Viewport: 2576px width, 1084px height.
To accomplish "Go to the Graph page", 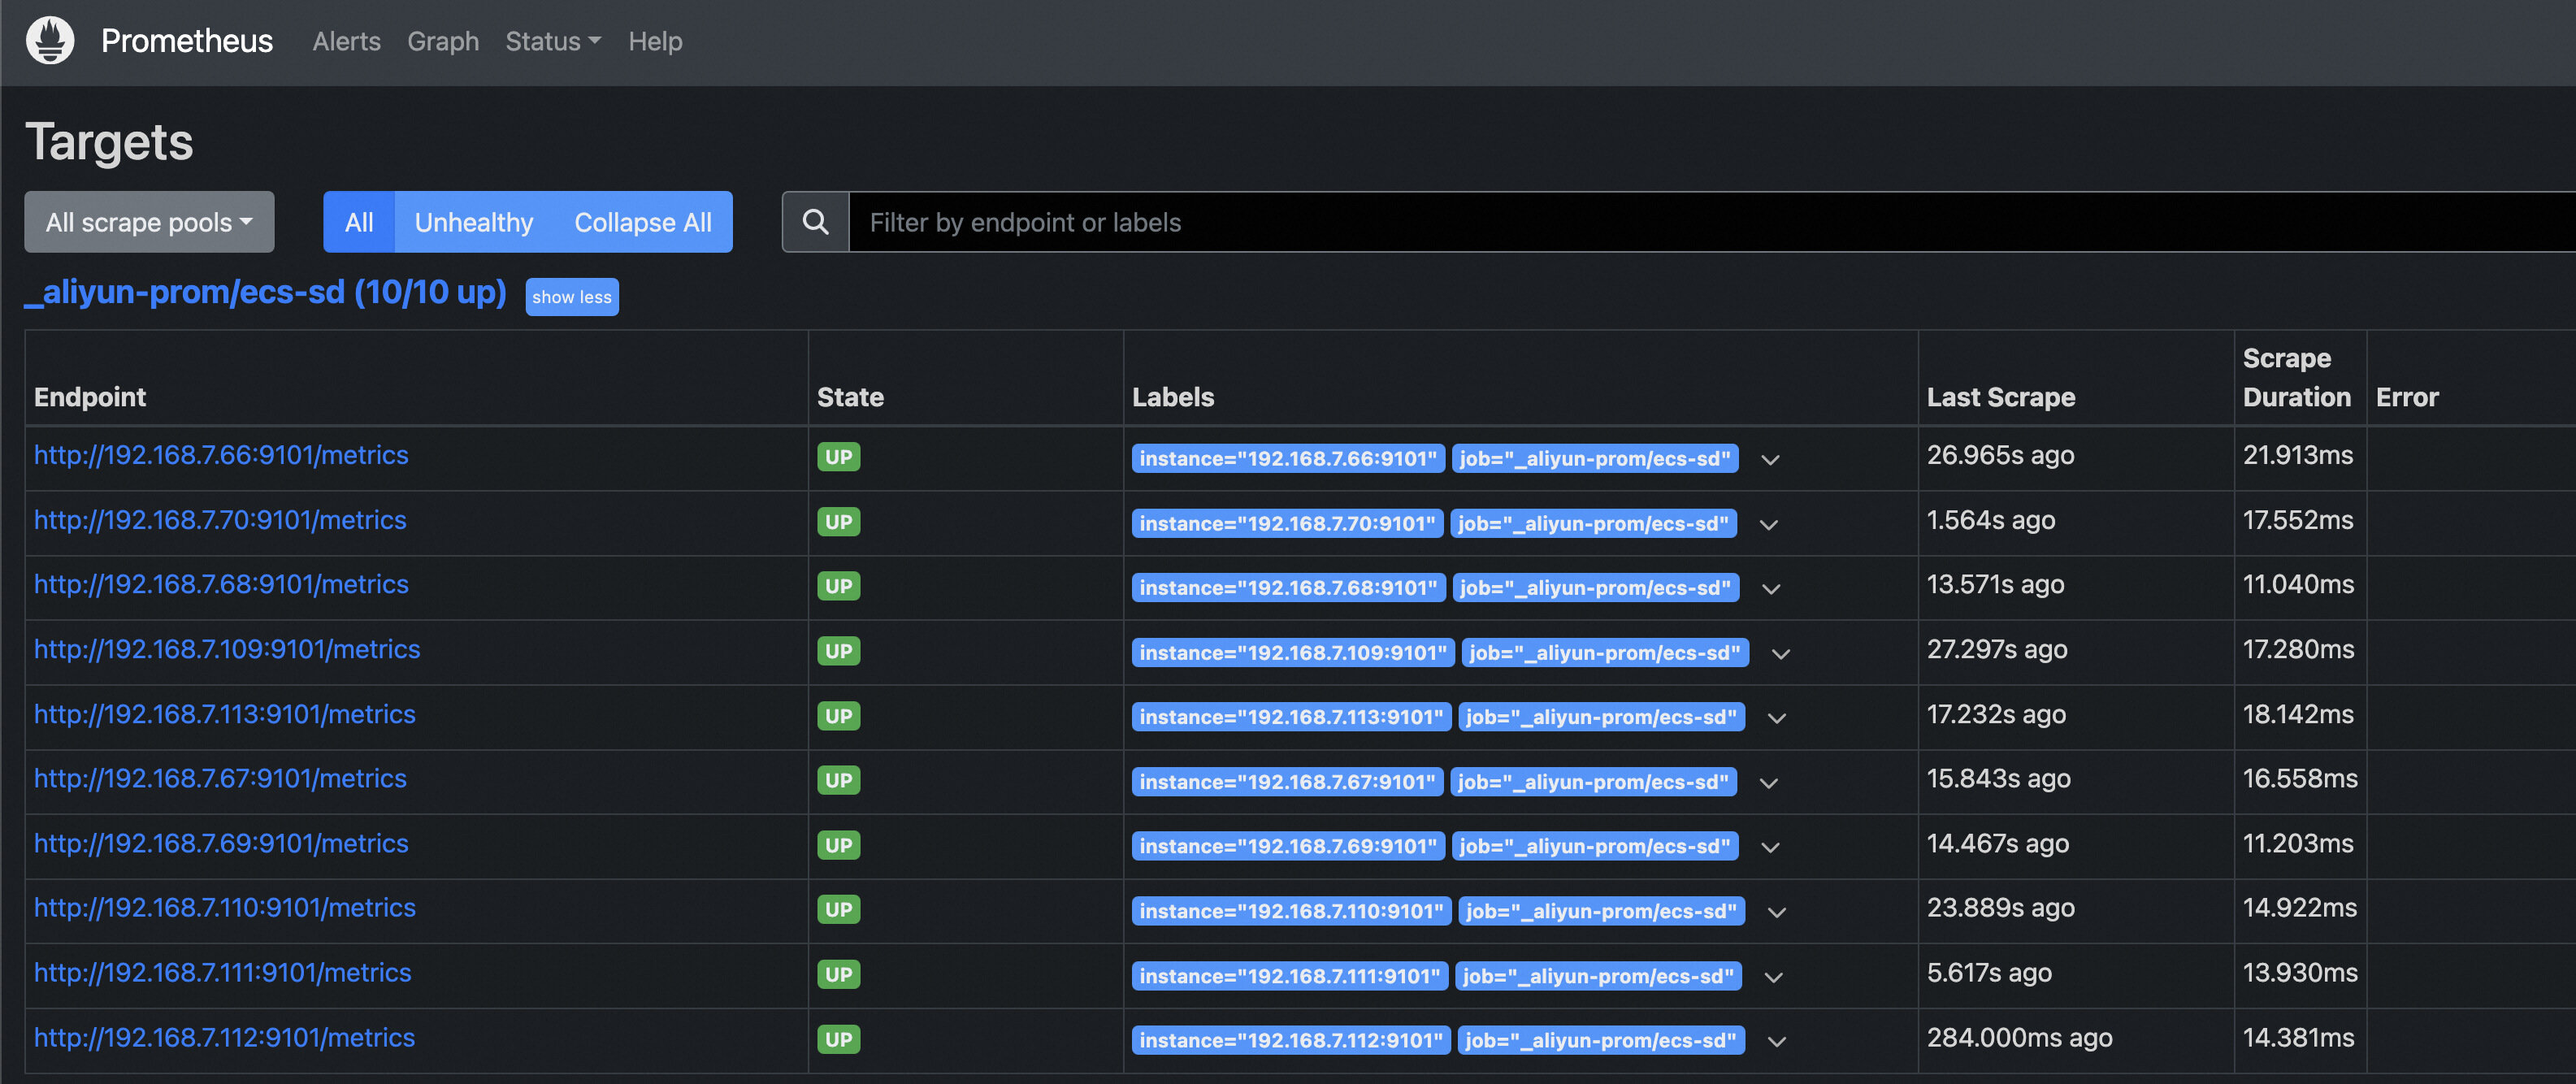I will (x=442, y=41).
